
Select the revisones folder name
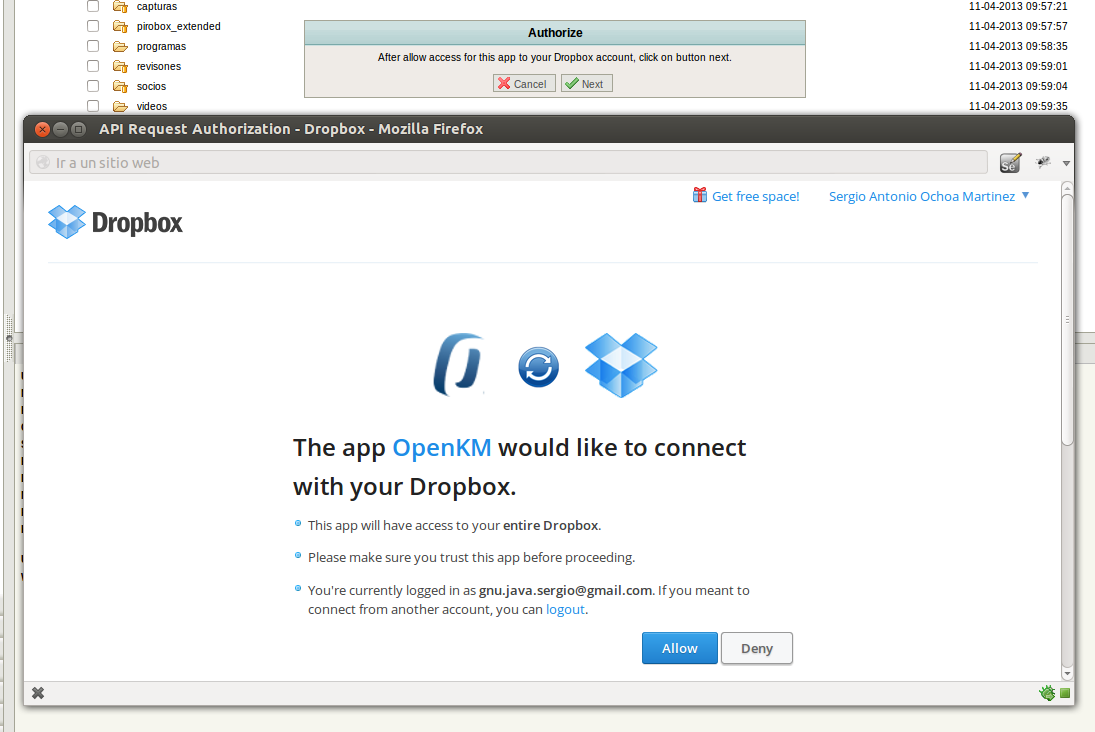click(159, 66)
